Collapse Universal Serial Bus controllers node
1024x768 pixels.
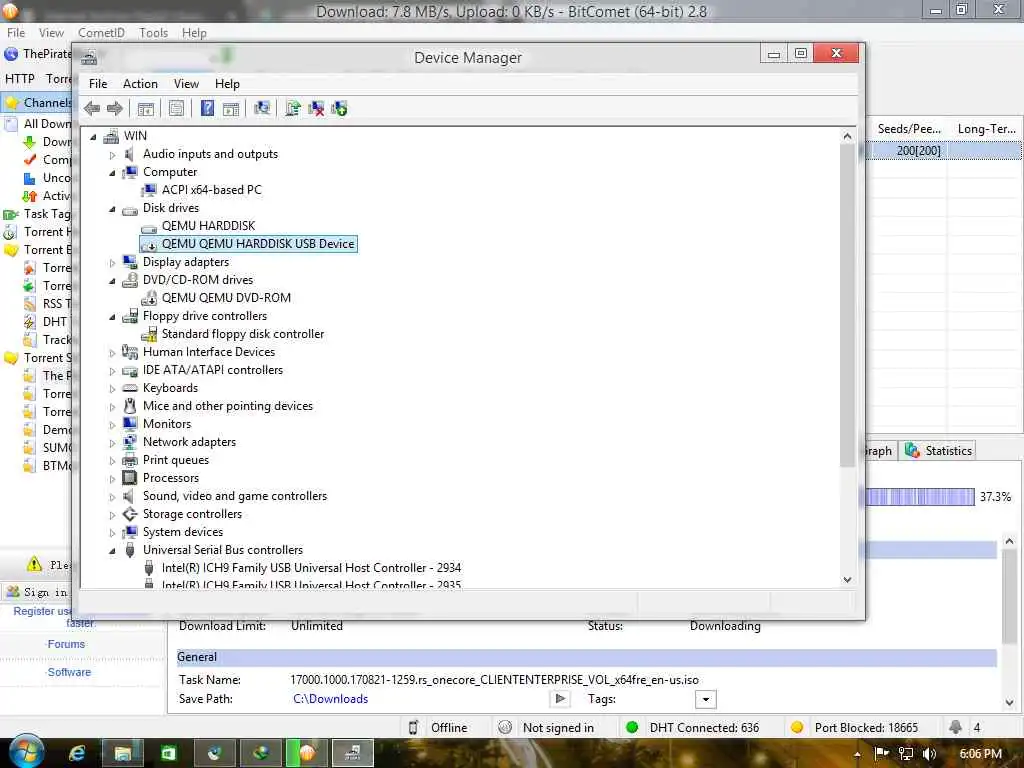coord(112,551)
